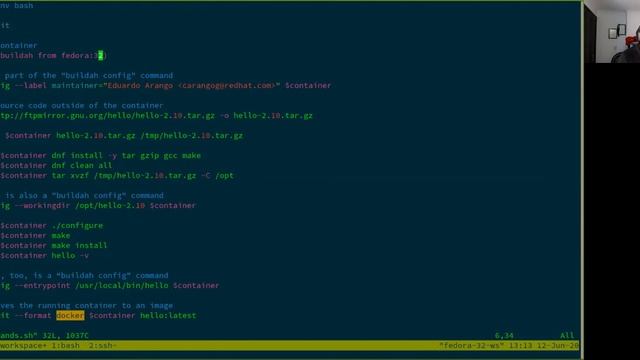Click the comment "is also a buildah config command"
This screenshot has width=640, height=360.
pos(84,196)
